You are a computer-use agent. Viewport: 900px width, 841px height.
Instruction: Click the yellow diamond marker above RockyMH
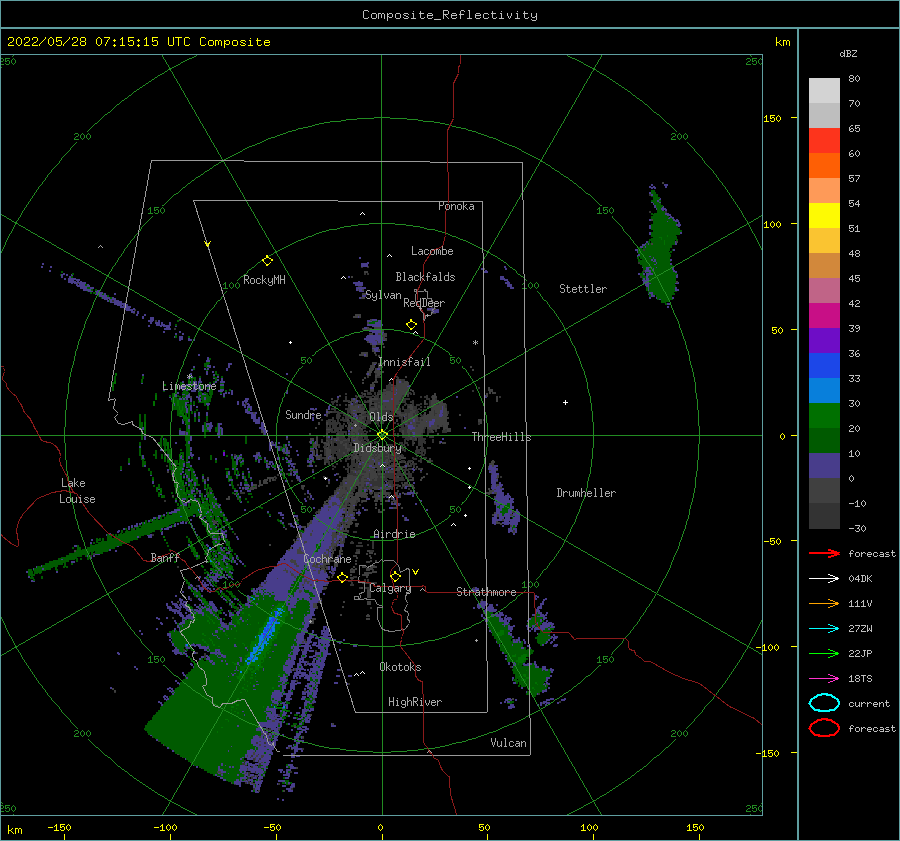point(267,261)
